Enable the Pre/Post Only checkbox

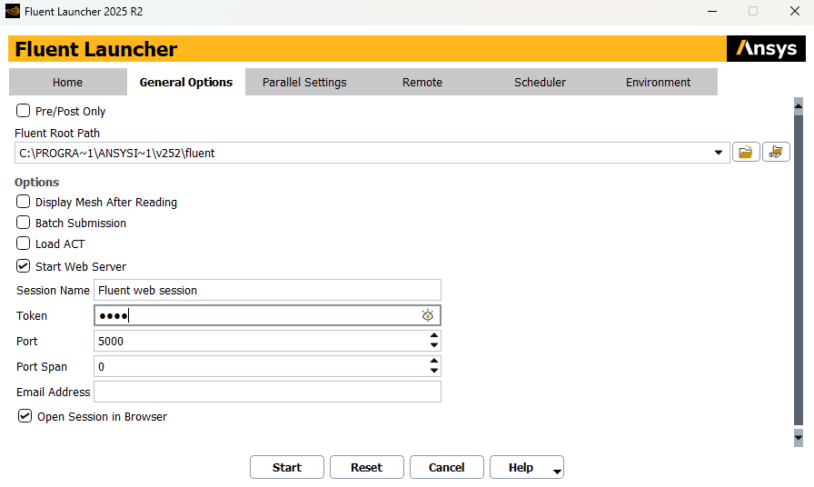(23, 111)
